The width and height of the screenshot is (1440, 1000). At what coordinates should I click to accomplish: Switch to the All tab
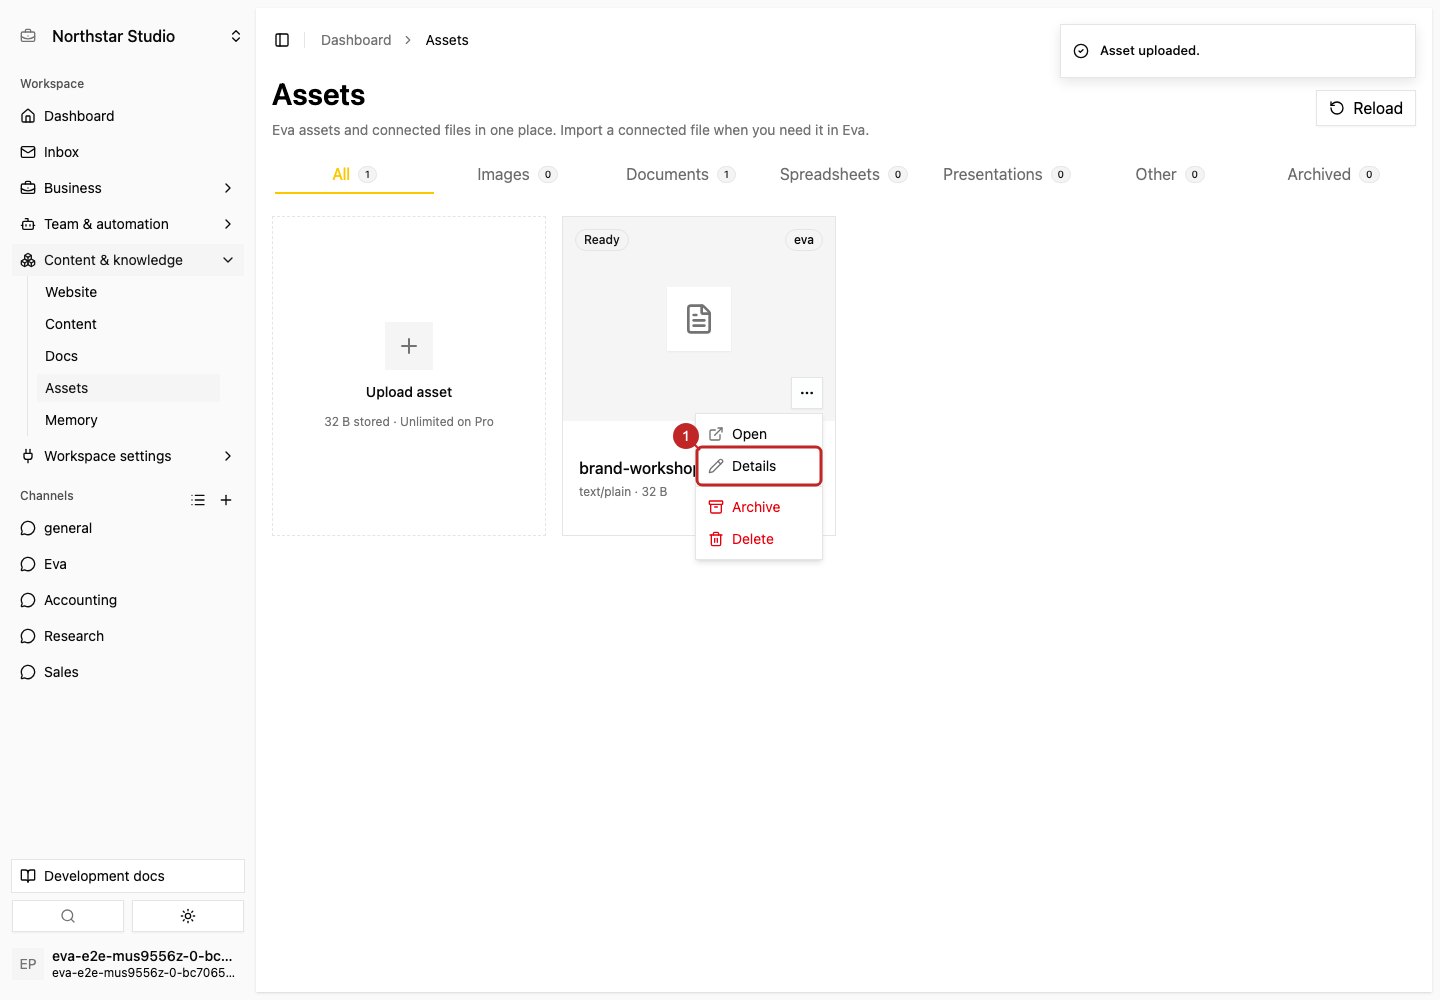(354, 174)
